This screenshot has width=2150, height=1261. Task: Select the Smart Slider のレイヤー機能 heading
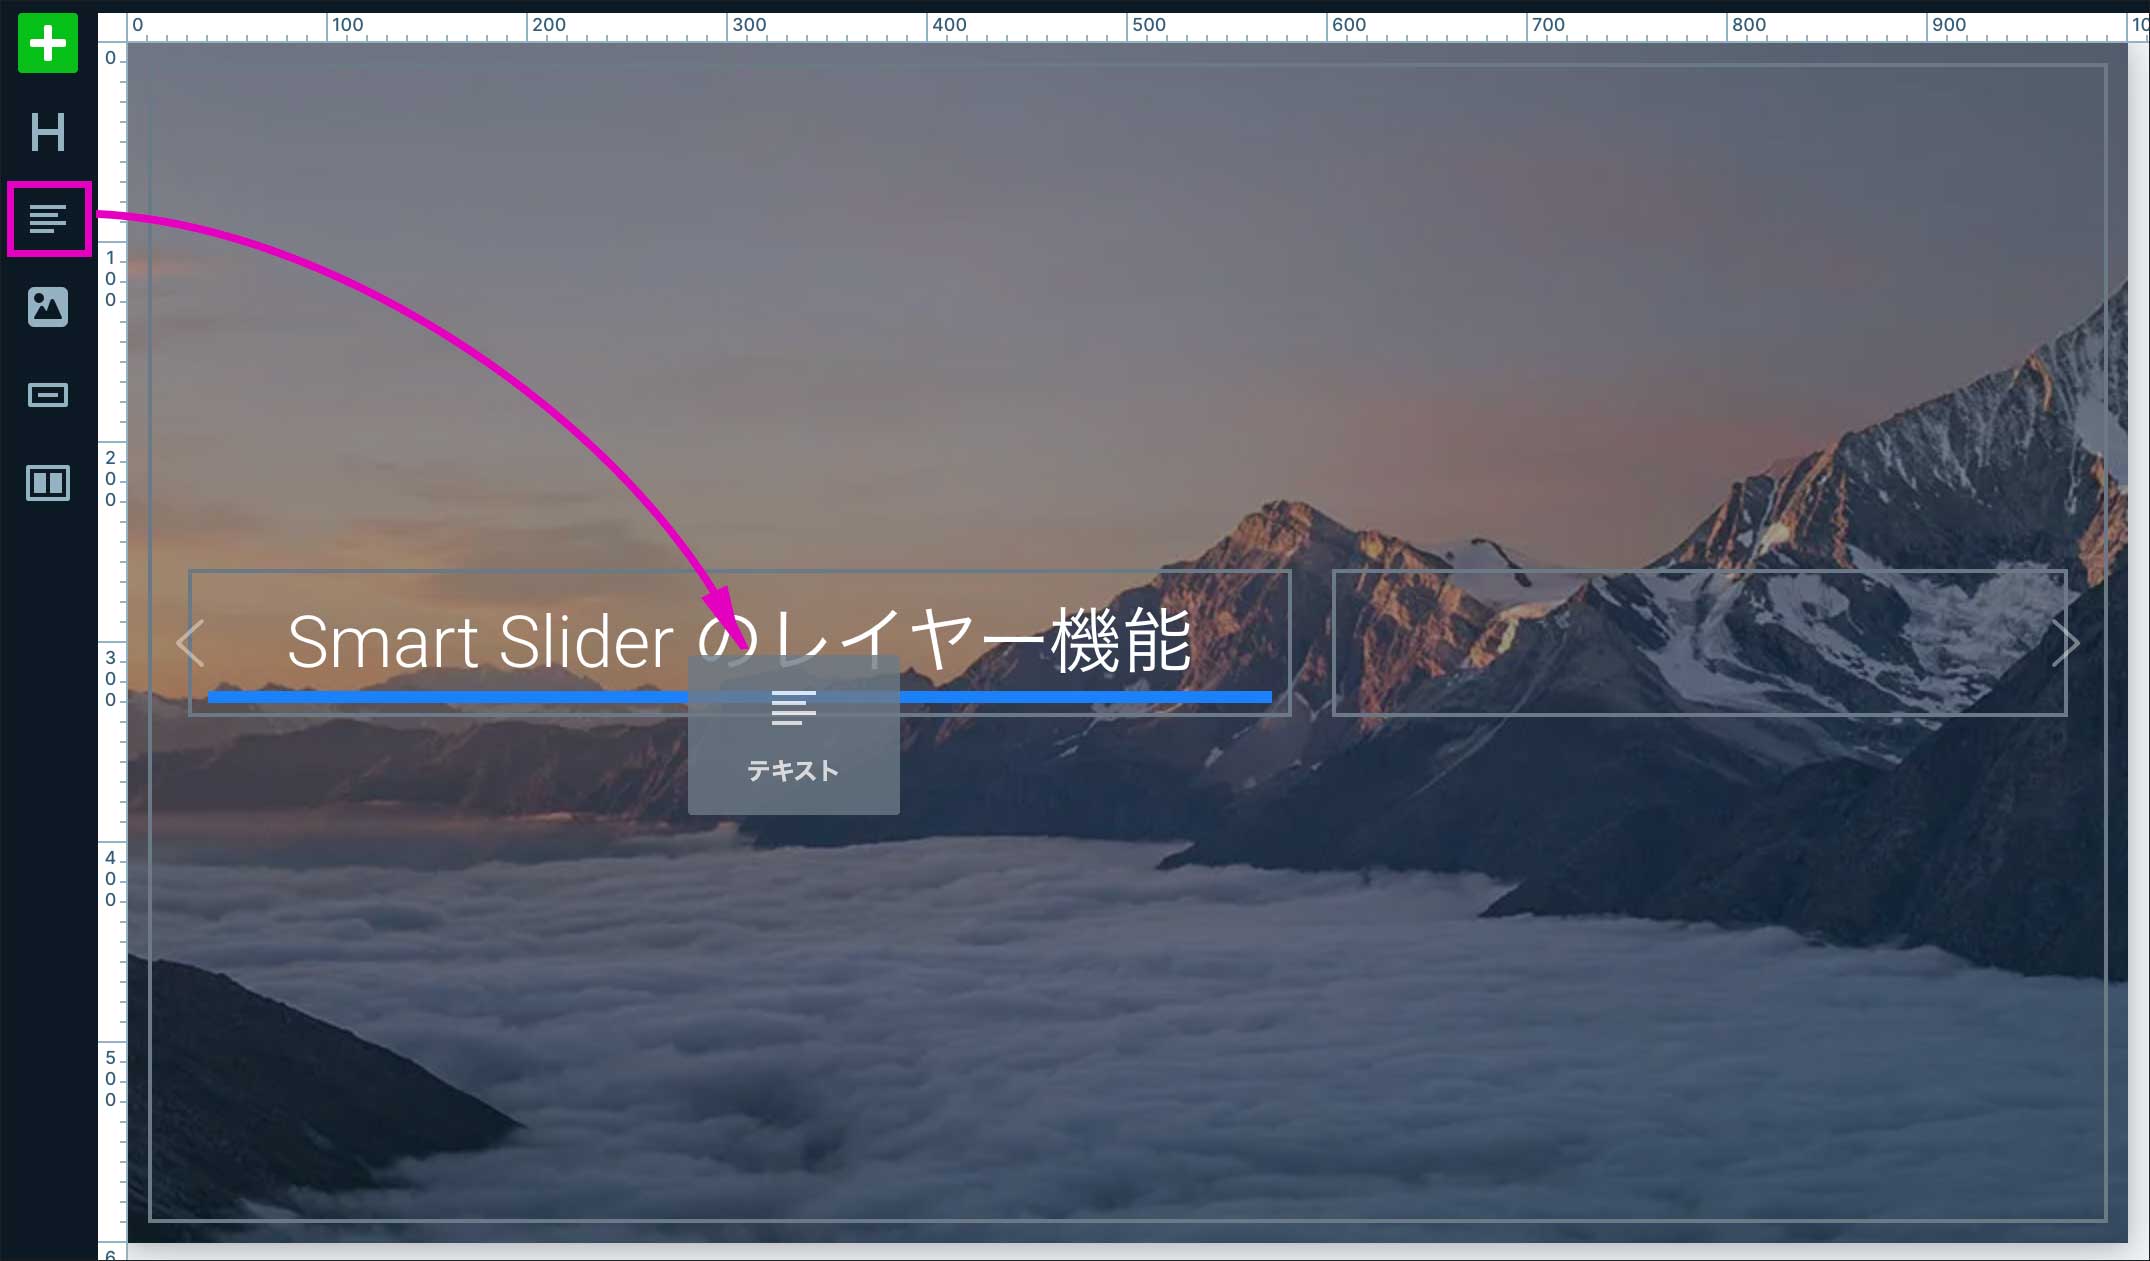pos(739,641)
